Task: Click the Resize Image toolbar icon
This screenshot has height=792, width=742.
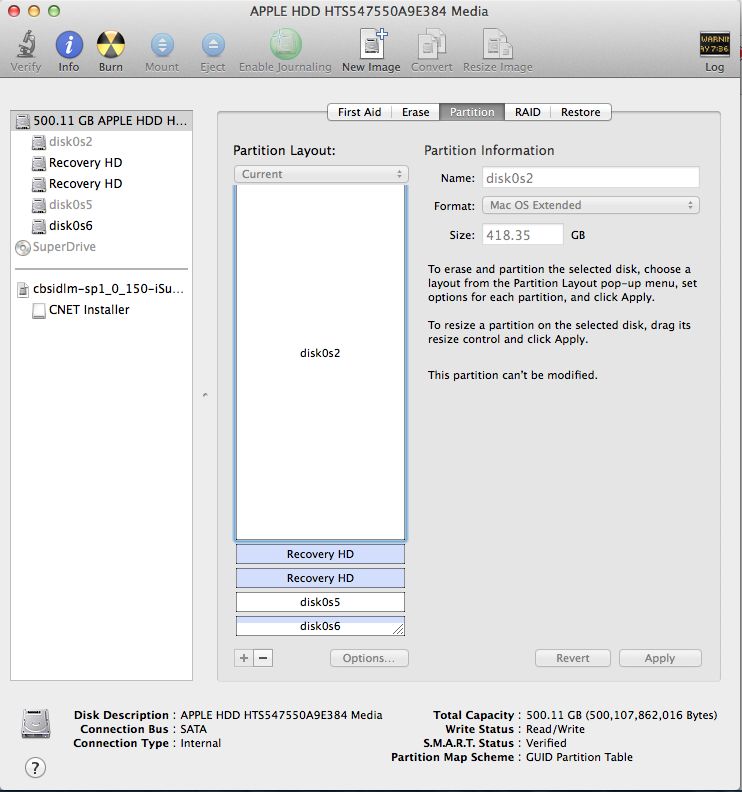Action: click(x=498, y=44)
